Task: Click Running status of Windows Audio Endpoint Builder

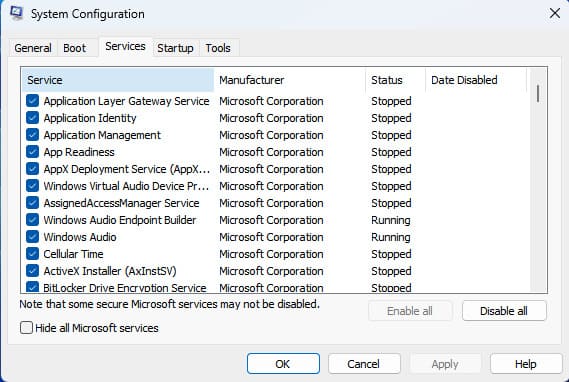Action: click(x=391, y=220)
